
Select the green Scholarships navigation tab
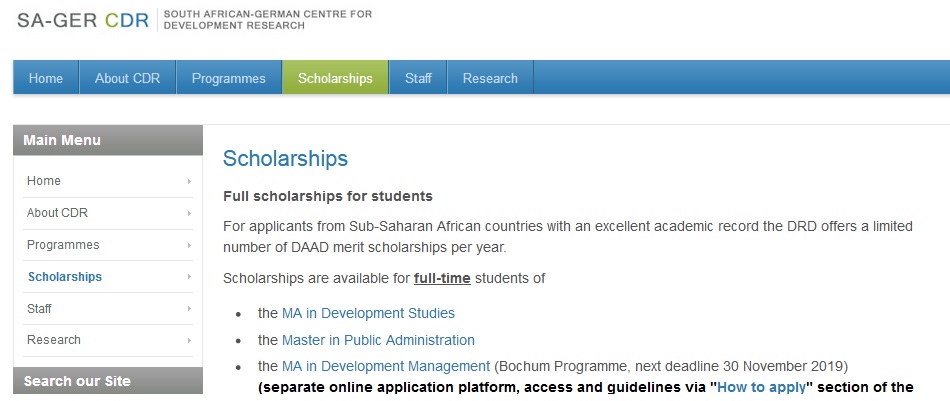335,78
